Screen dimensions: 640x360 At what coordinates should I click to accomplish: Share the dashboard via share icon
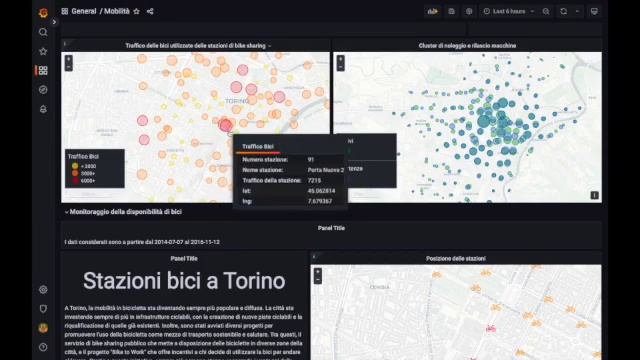point(150,11)
